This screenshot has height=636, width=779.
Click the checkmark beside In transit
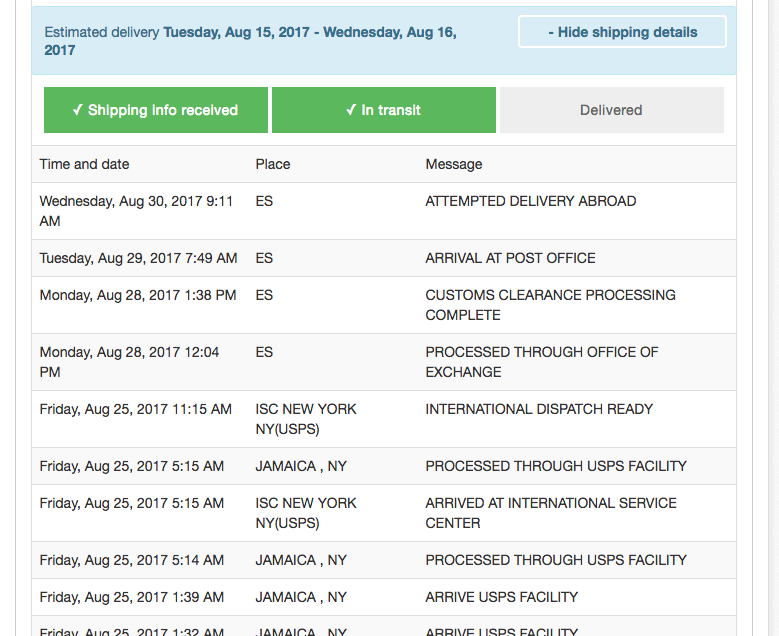(351, 110)
